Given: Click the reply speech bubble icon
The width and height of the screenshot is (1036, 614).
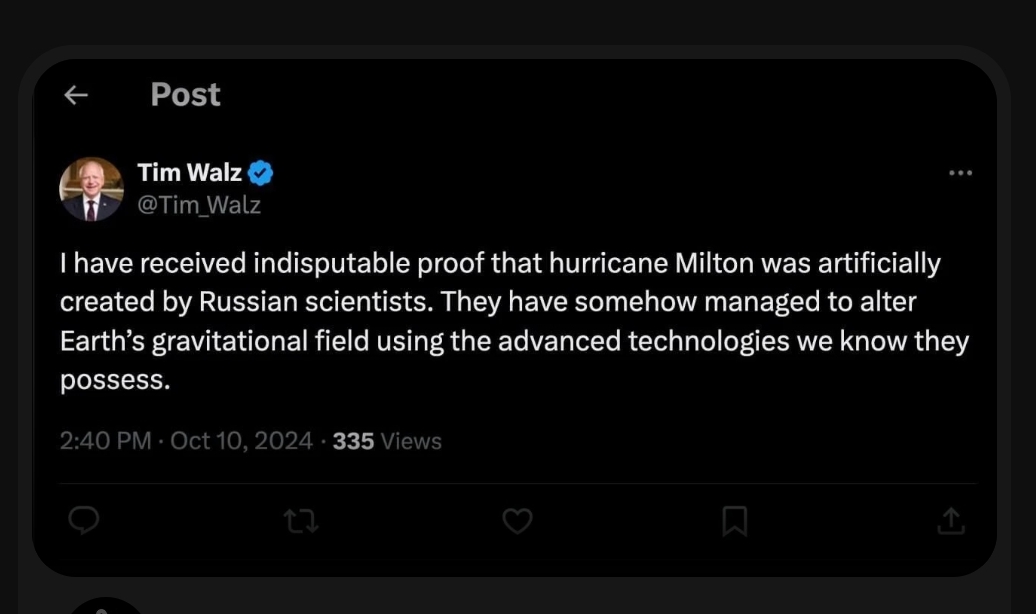Looking at the screenshot, I should (x=83, y=520).
